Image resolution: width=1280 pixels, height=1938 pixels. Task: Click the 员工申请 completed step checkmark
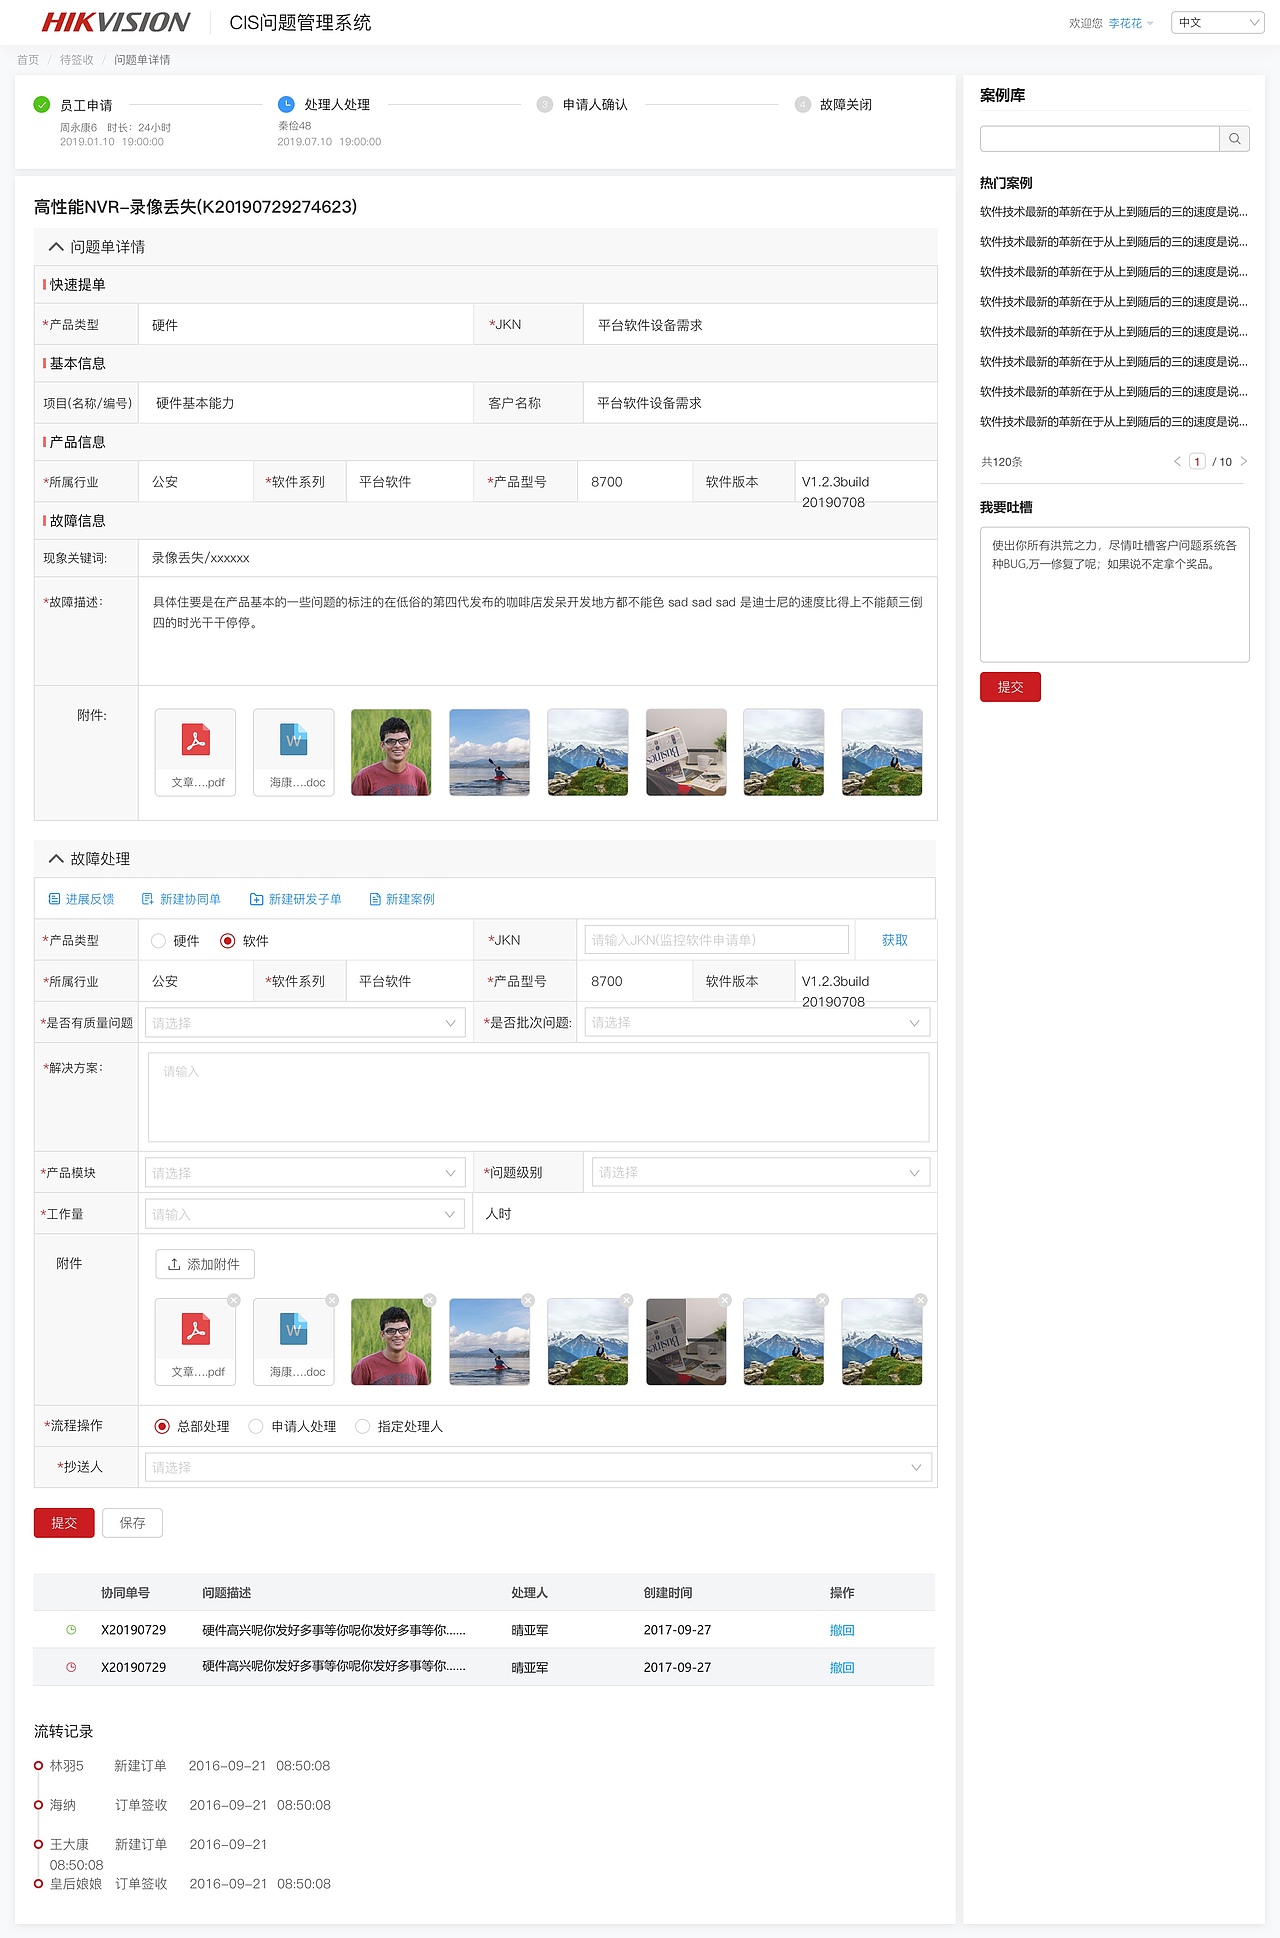(x=42, y=104)
